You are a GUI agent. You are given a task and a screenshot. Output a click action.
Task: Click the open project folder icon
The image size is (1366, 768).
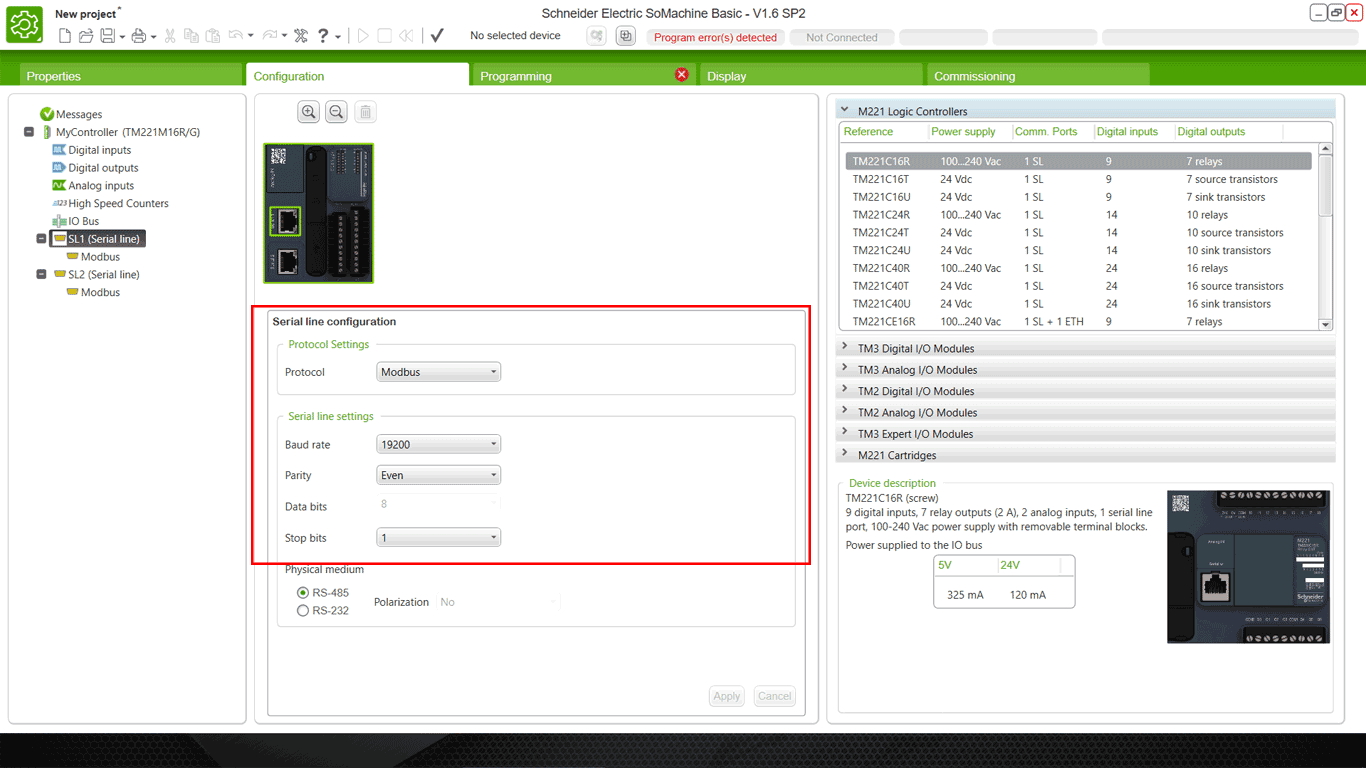click(86, 36)
